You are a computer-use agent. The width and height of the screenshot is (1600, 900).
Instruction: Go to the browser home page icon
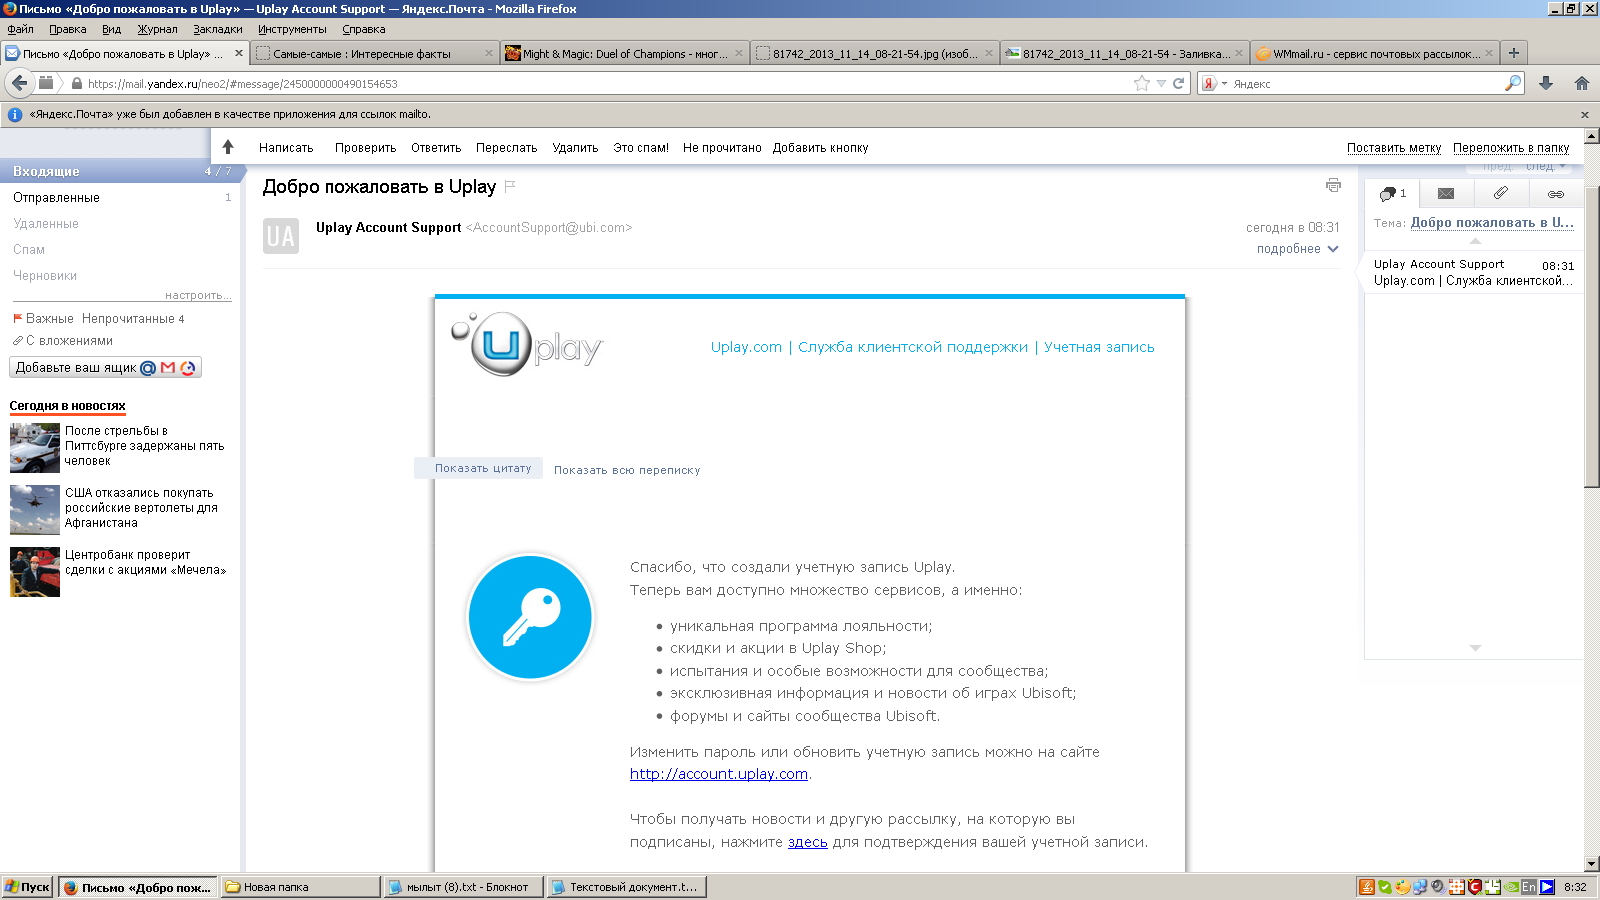(1582, 84)
